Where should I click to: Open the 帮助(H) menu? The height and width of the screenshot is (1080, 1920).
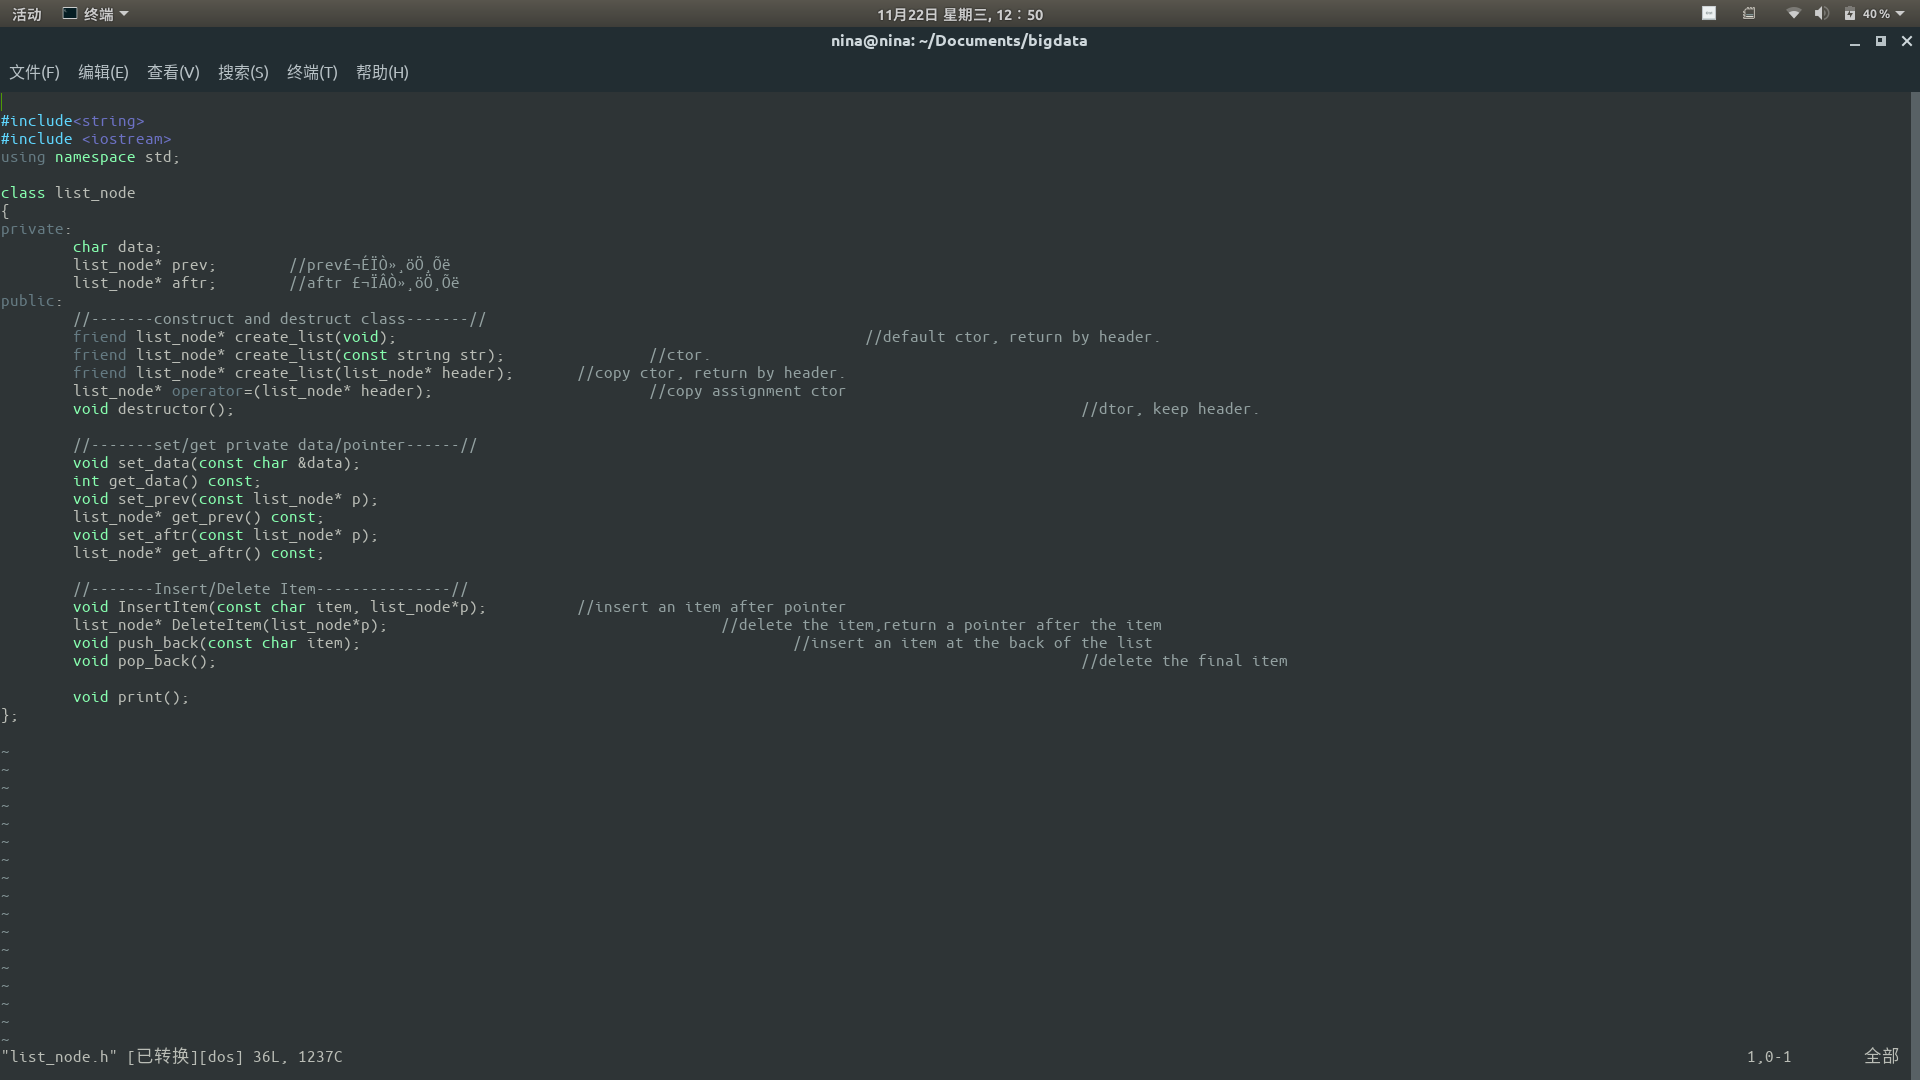coord(382,72)
